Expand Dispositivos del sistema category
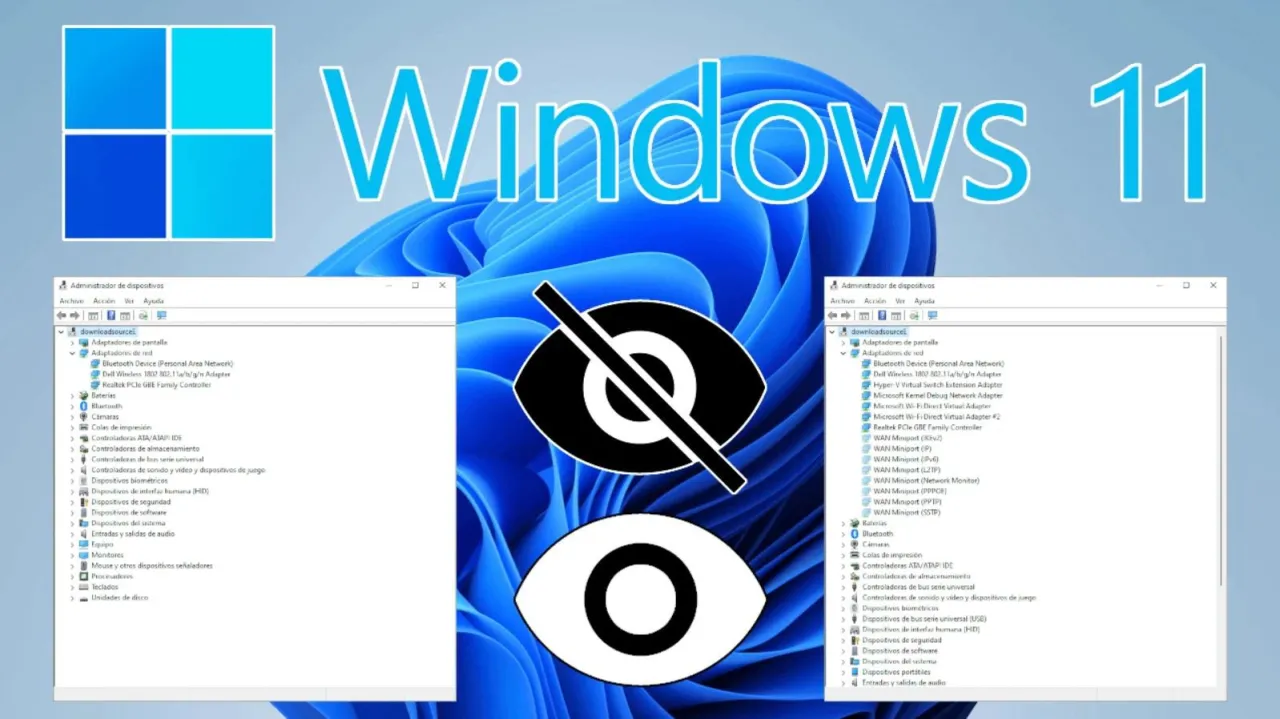This screenshot has width=1280, height=719. pos(71,523)
